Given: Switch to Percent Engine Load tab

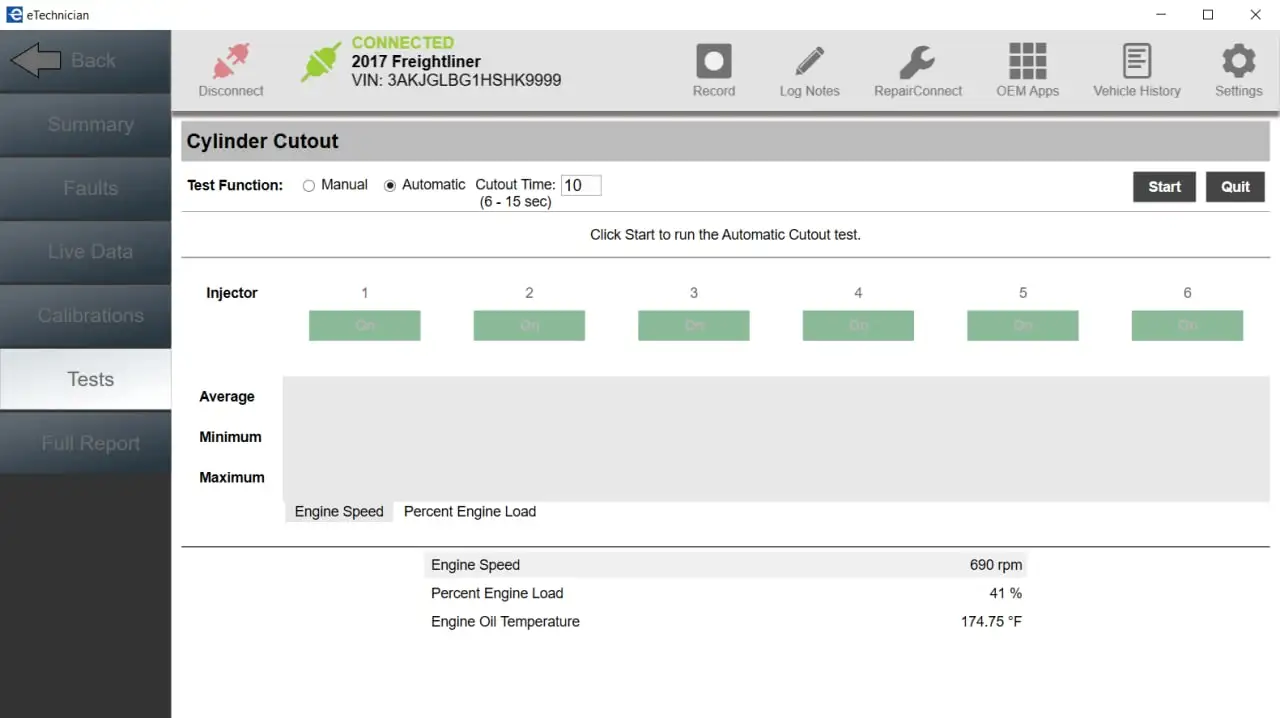Looking at the screenshot, I should (470, 511).
